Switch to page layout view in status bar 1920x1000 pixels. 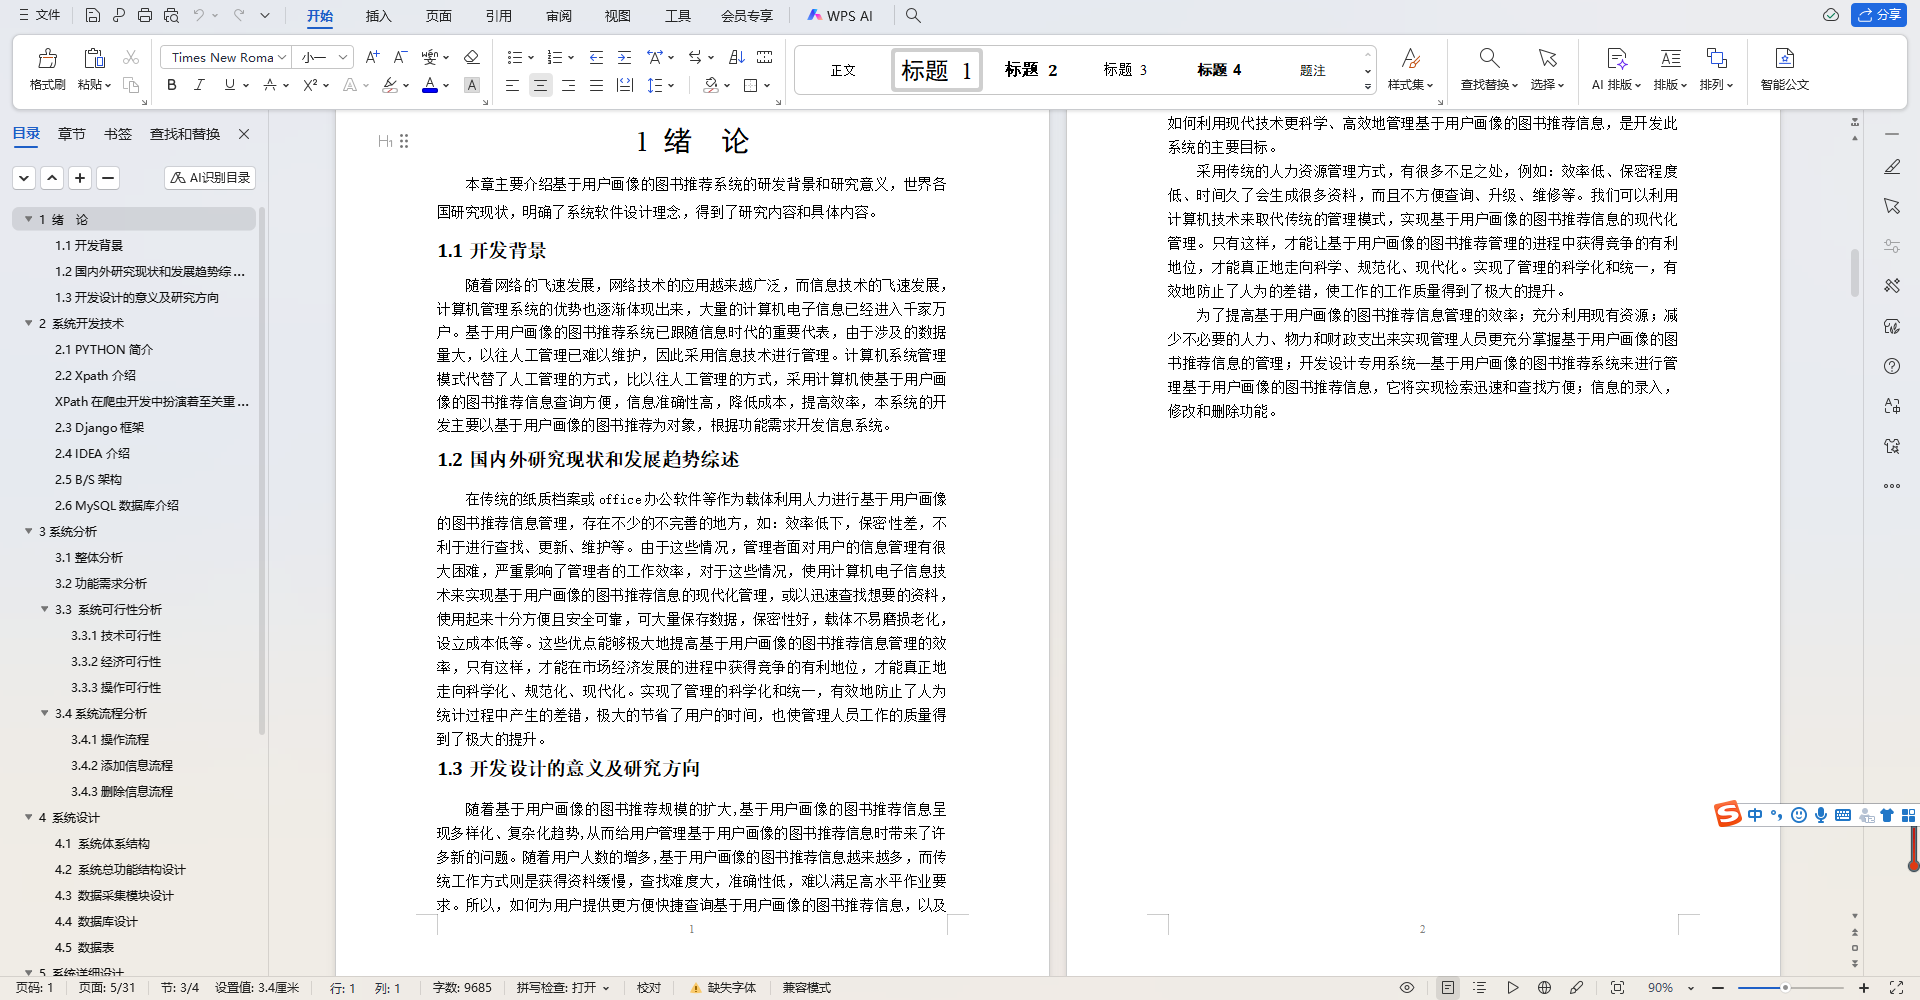1447,987
